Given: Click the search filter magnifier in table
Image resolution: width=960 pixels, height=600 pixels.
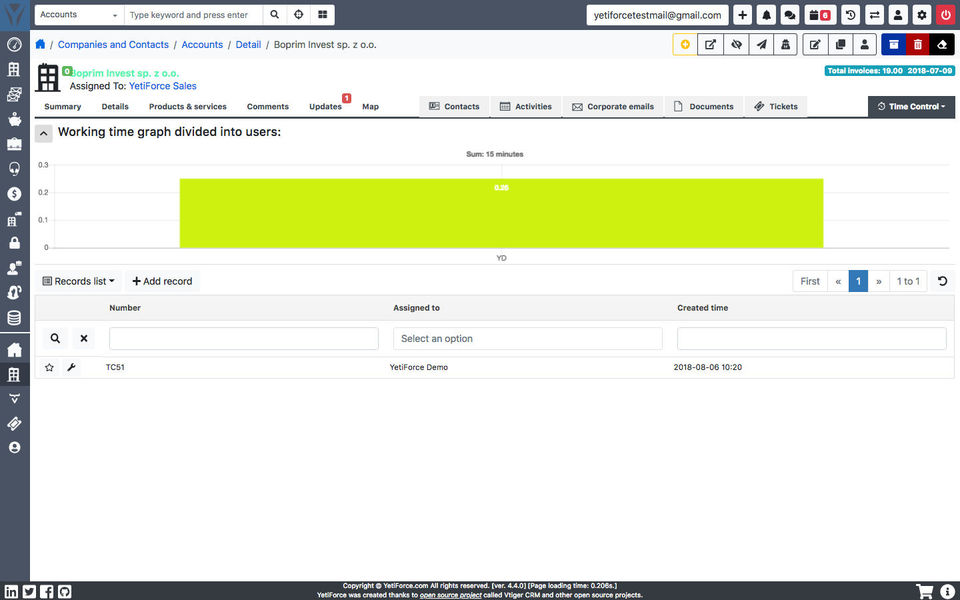Looking at the screenshot, I should [55, 338].
